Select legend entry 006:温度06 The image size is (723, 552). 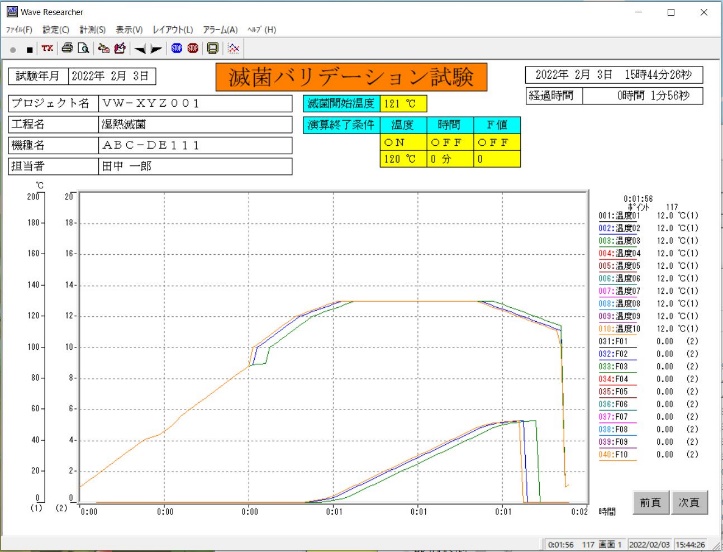[x=619, y=279]
